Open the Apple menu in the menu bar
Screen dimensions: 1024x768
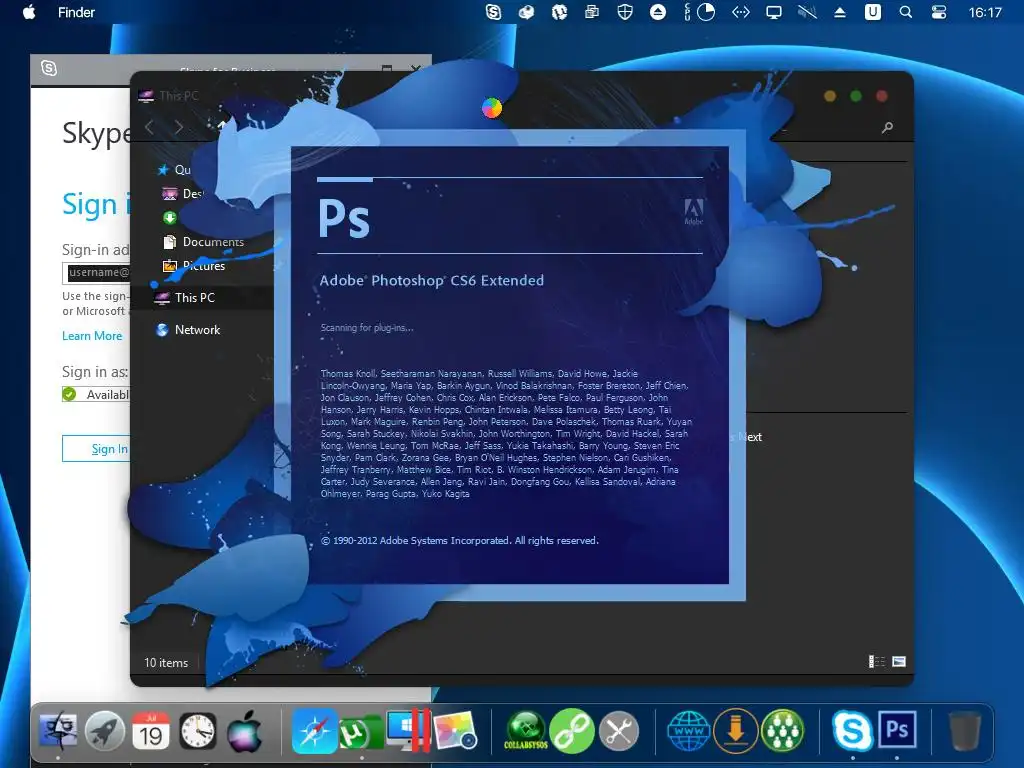tap(29, 12)
